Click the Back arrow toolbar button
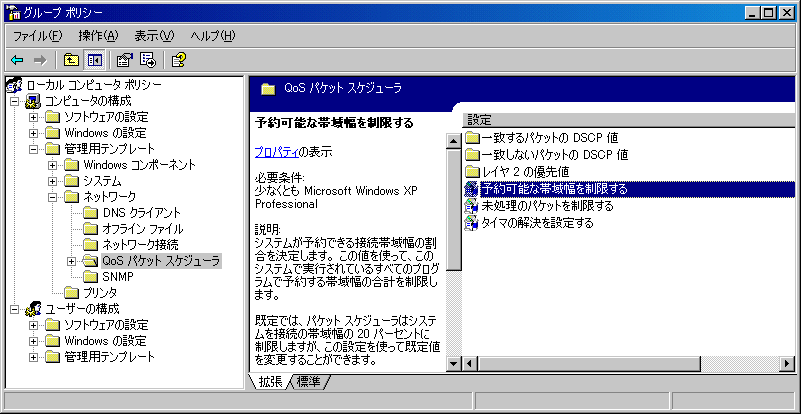The width and height of the screenshot is (801, 414). (x=17, y=61)
